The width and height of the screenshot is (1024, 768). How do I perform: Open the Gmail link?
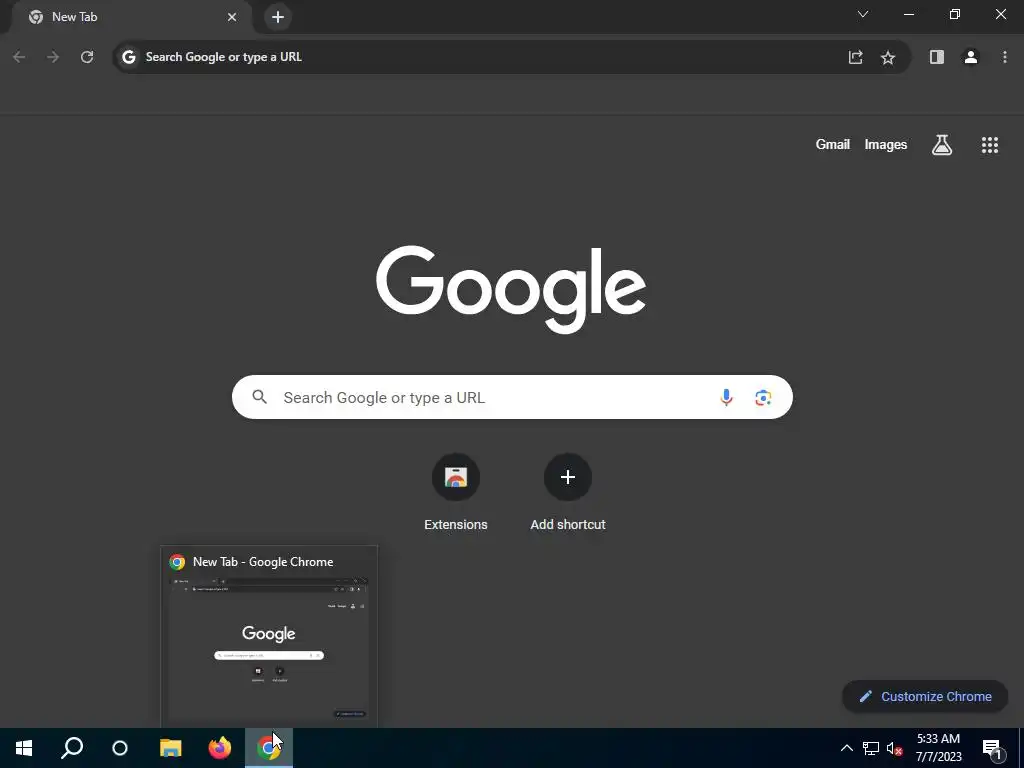[833, 145]
